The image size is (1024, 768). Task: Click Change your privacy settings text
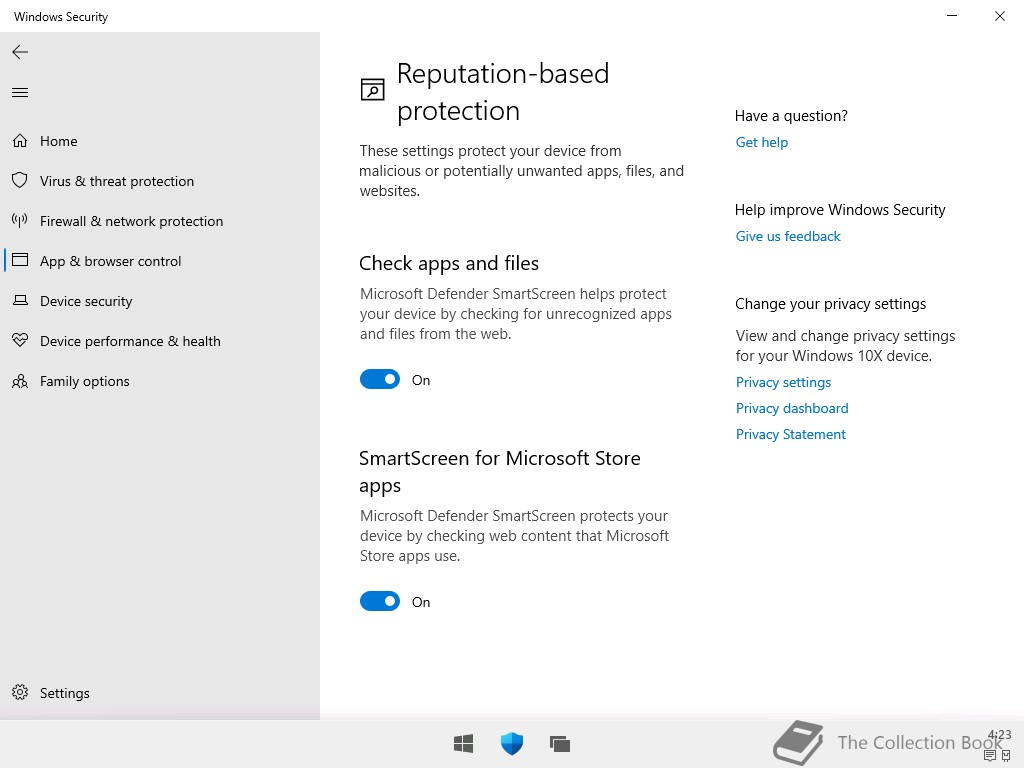830,304
